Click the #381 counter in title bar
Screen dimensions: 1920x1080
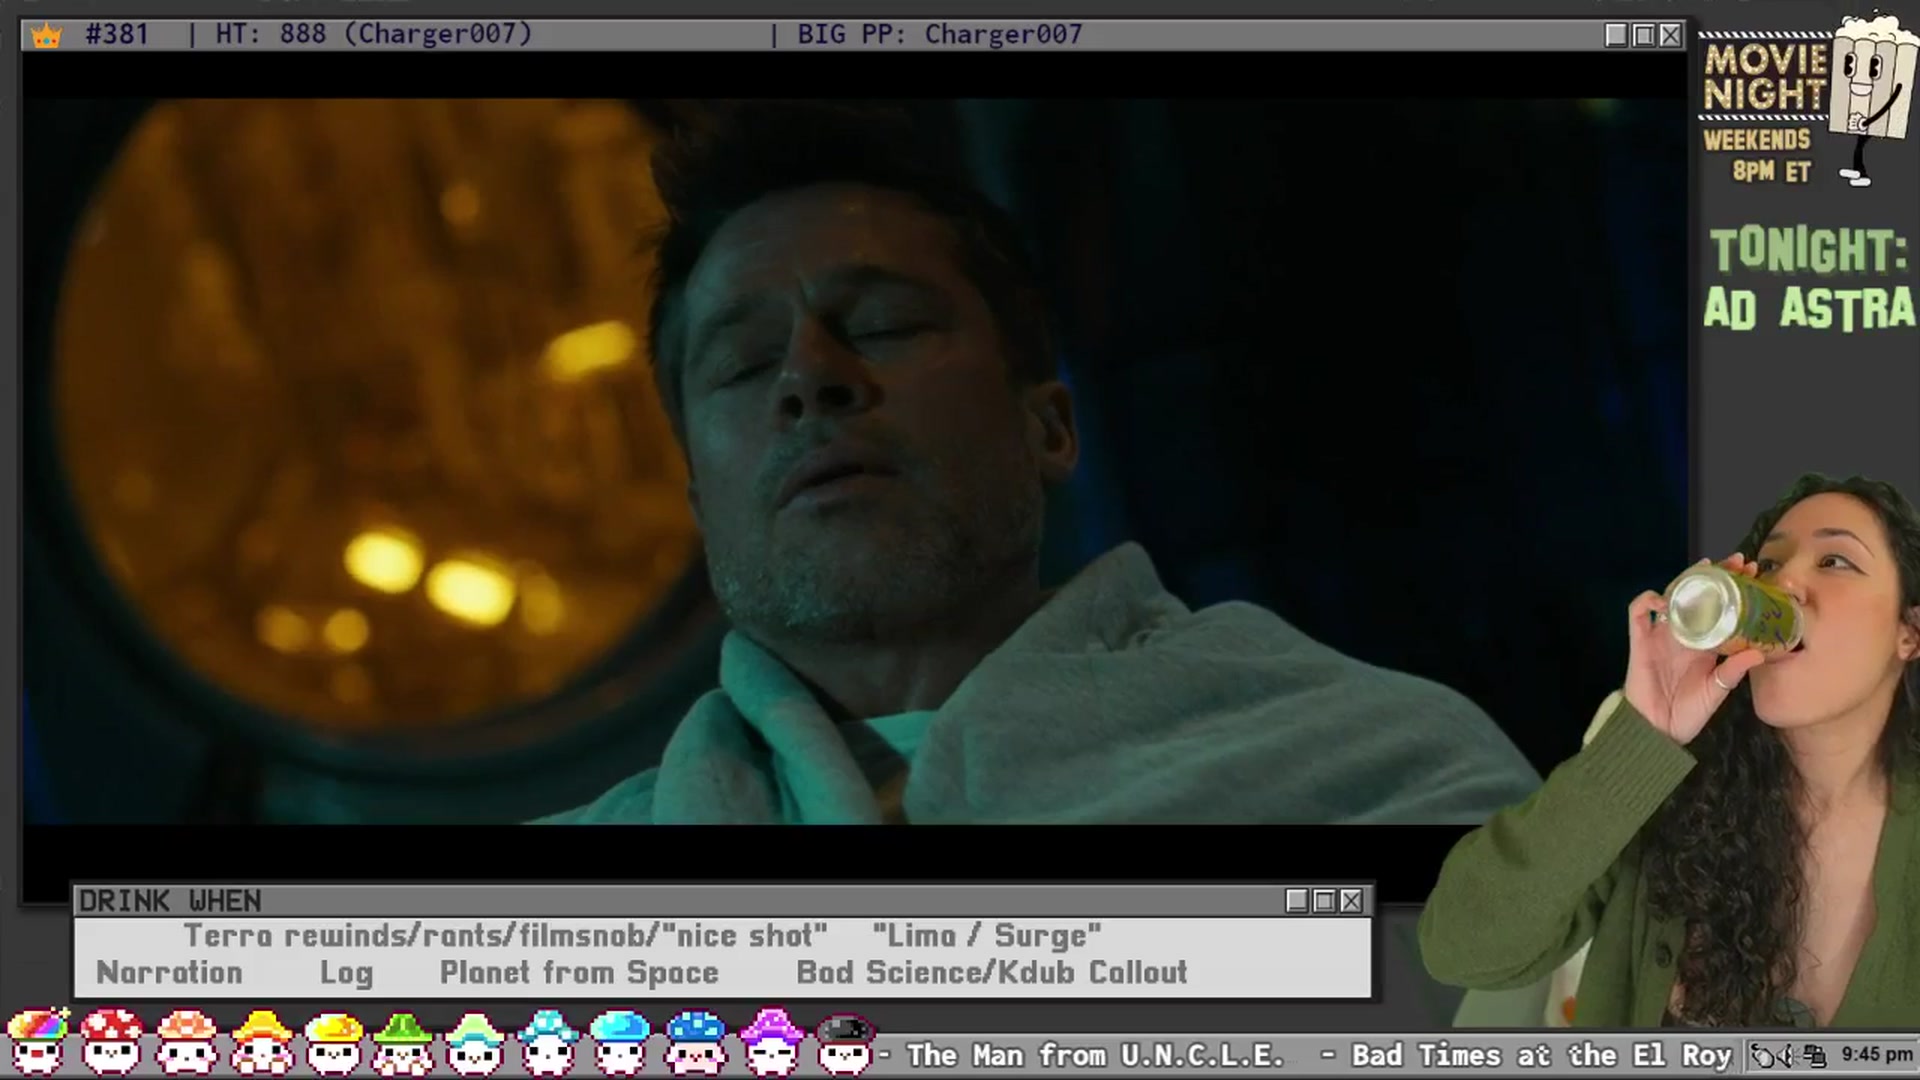pos(117,34)
